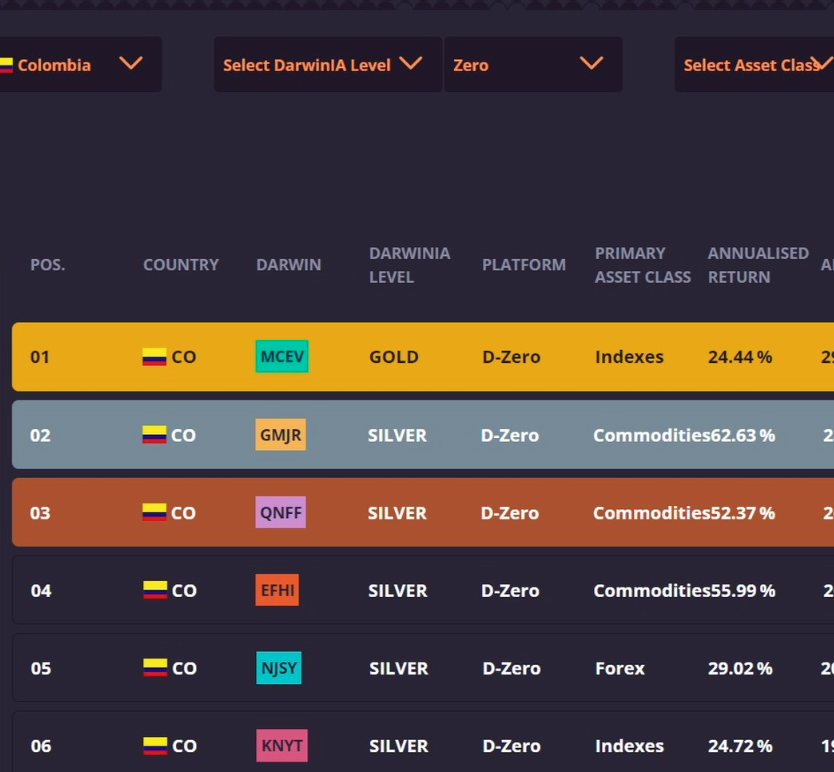Open the EFHI darwin badge
Image resolution: width=834 pixels, height=772 pixels.
[277, 590]
